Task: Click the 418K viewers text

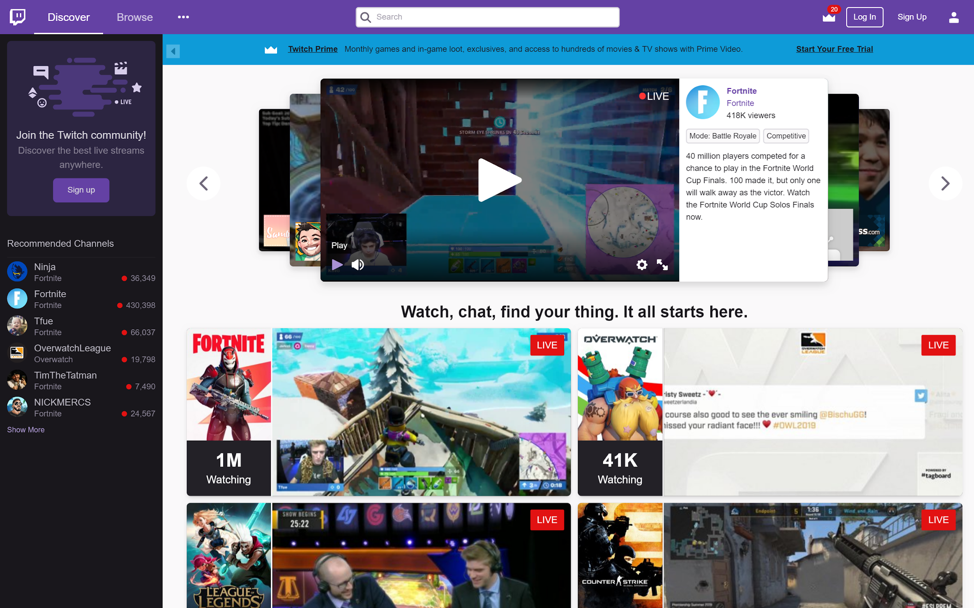Action: tap(751, 116)
